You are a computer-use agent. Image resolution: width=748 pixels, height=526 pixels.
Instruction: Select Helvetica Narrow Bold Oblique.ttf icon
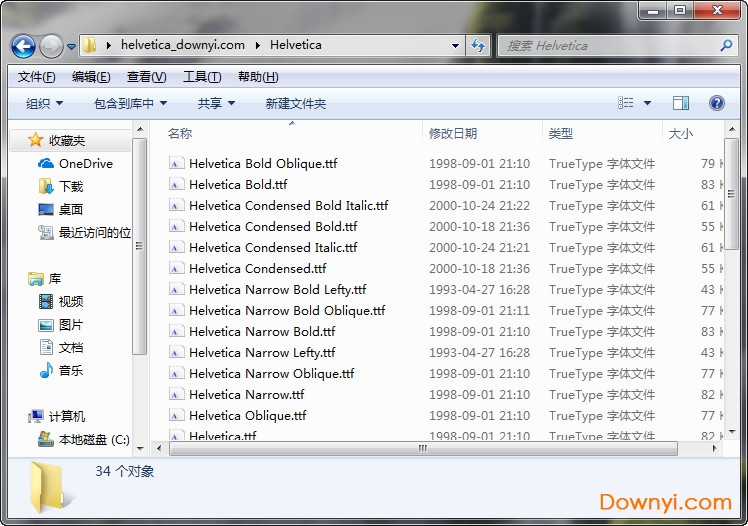[x=176, y=310]
